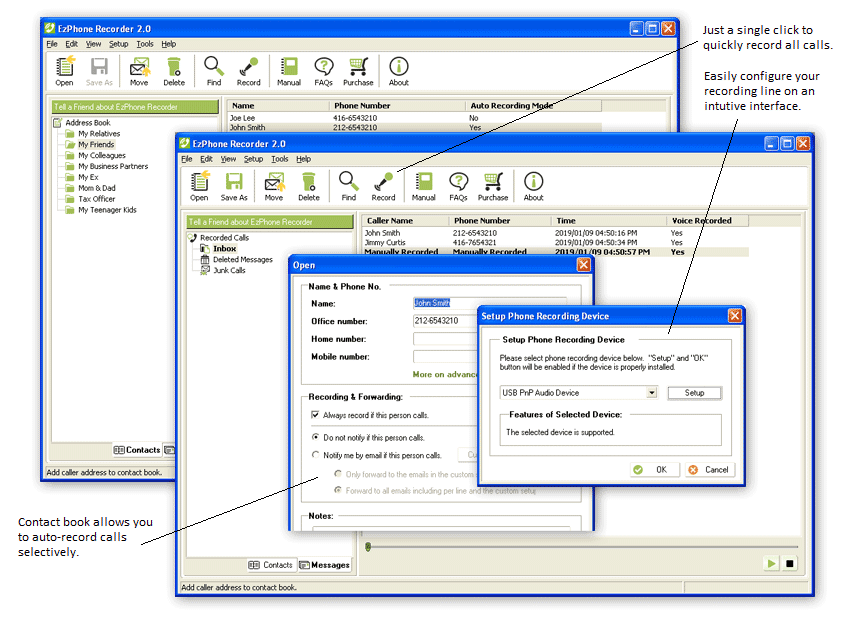
Task: Click Tell a Friend banner in front window
Action: click(x=270, y=222)
